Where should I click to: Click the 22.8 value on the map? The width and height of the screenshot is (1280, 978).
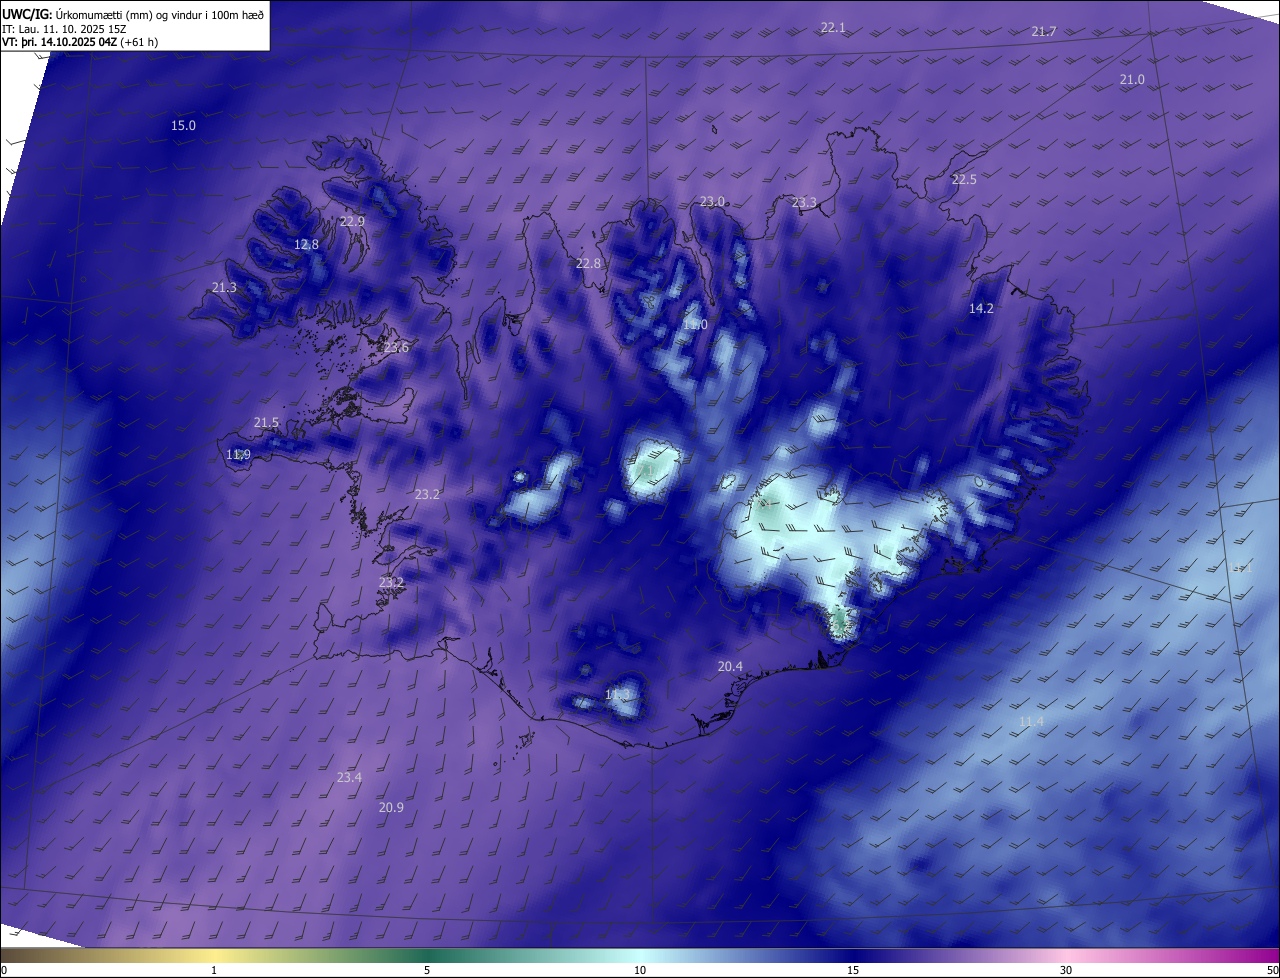[588, 264]
